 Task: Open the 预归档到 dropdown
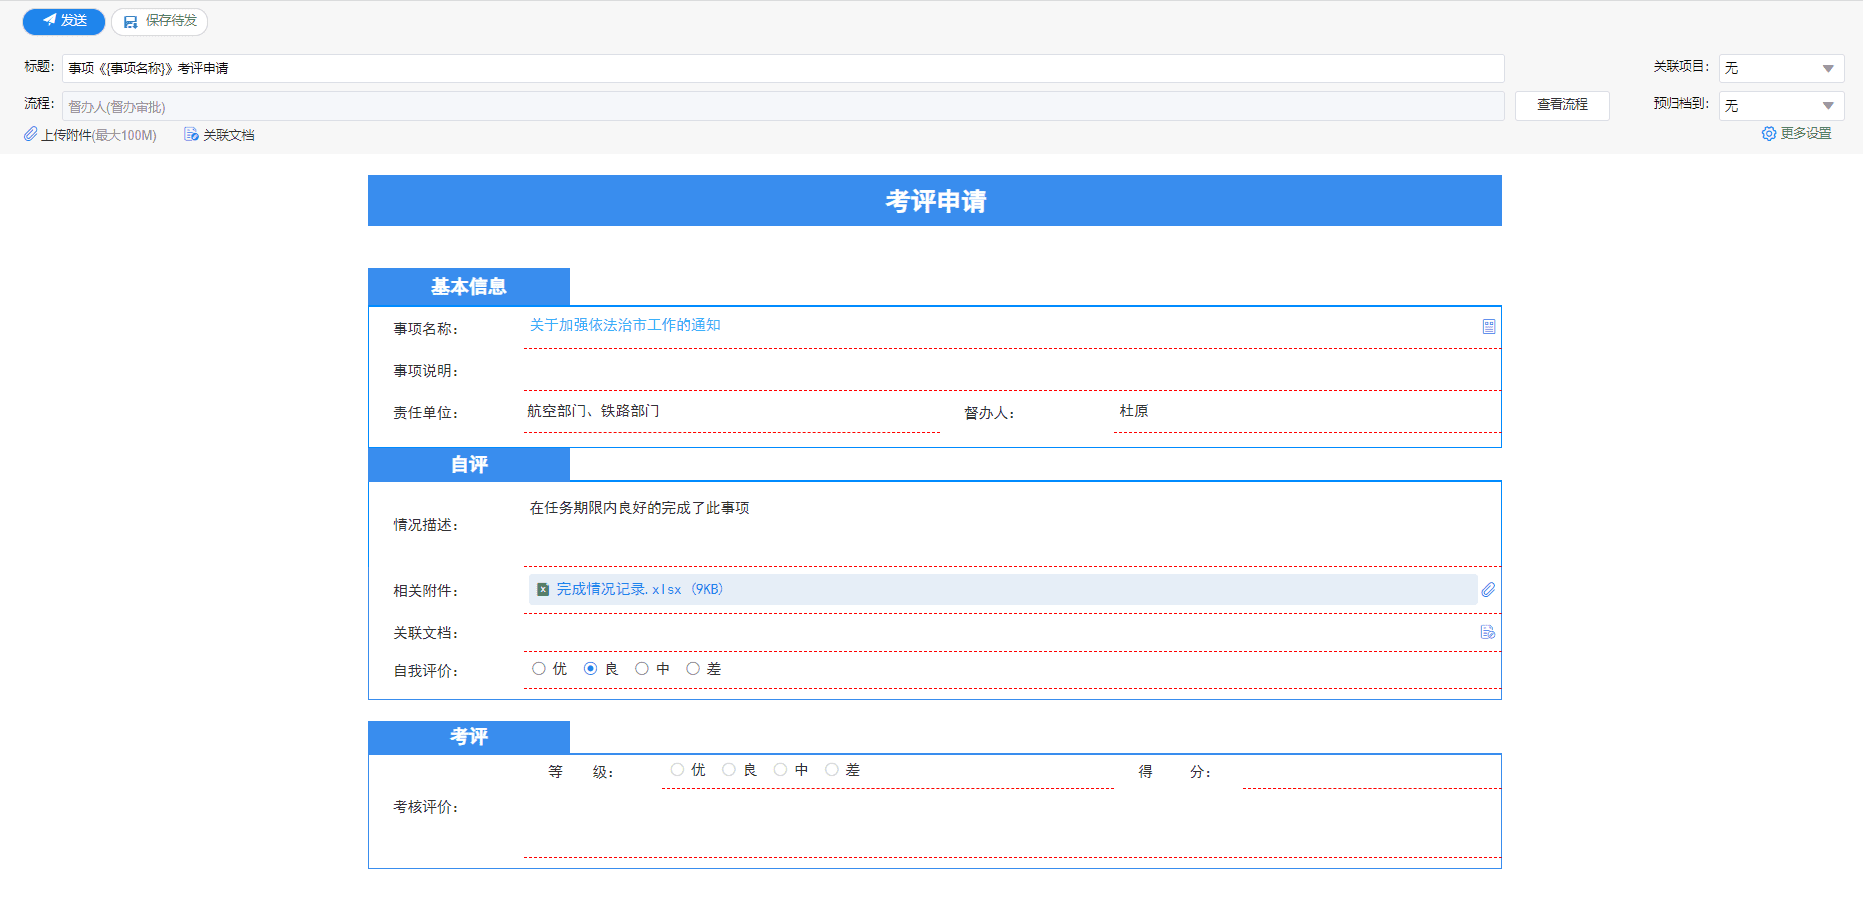(1781, 105)
